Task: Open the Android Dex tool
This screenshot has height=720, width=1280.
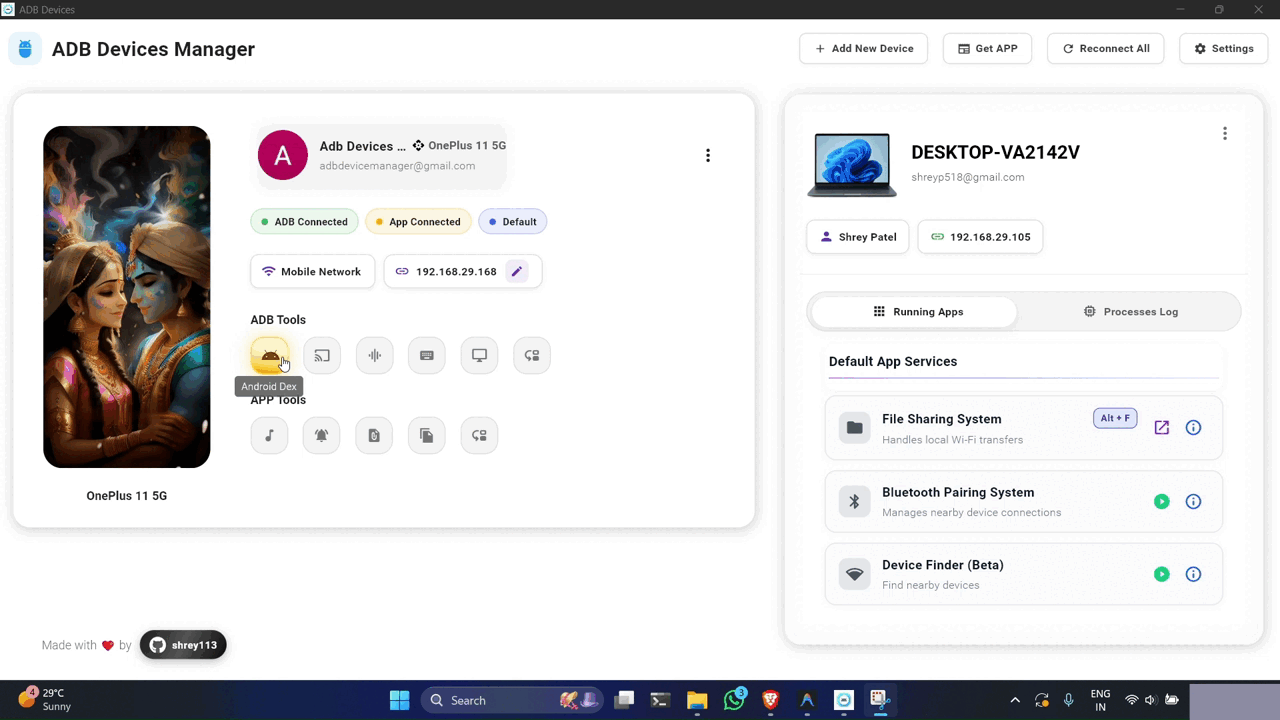Action: pos(269,355)
